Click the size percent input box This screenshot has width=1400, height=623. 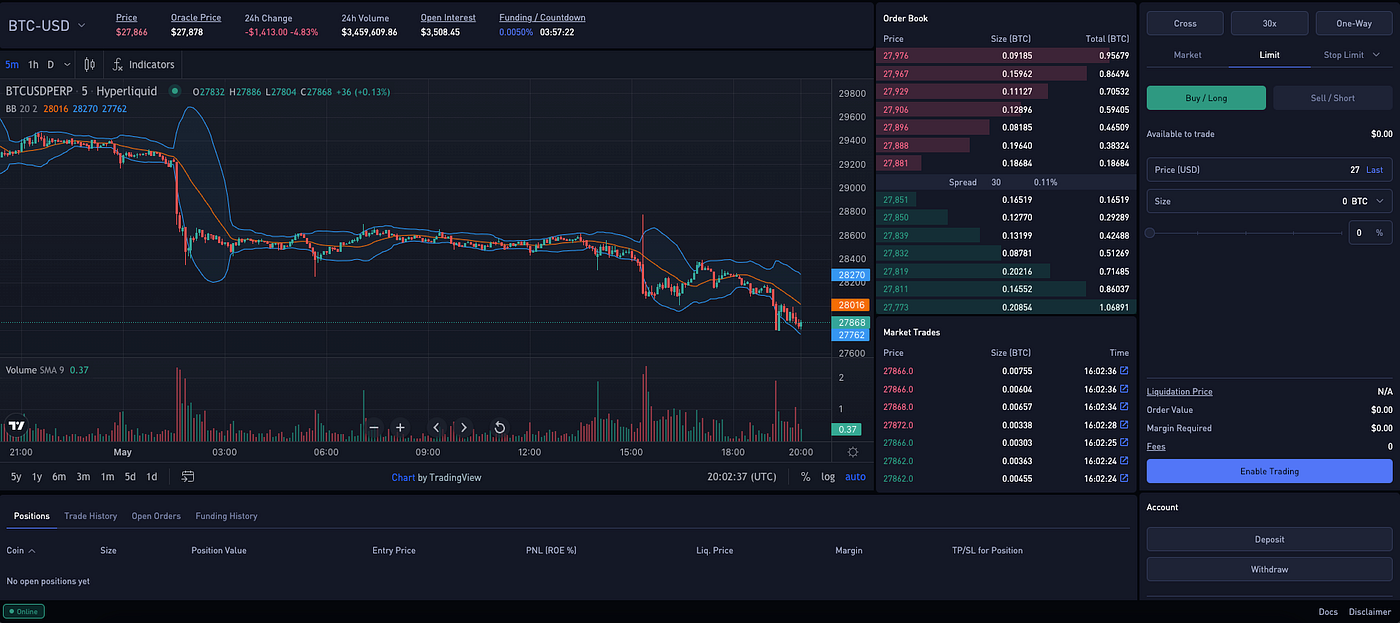click(x=1370, y=233)
